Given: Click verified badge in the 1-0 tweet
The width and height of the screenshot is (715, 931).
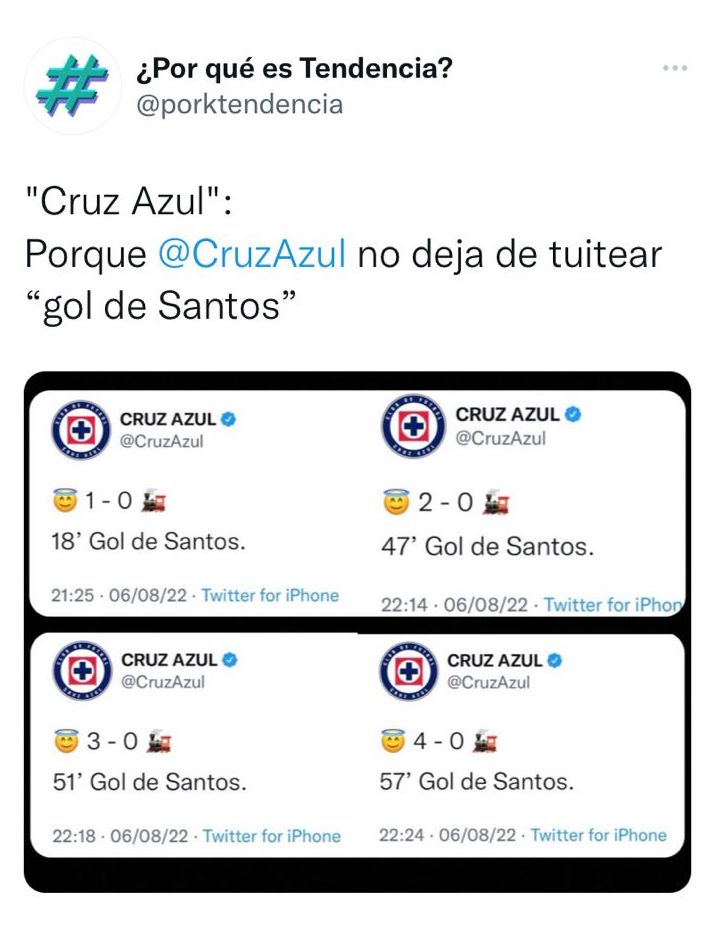Looking at the screenshot, I should (229, 420).
